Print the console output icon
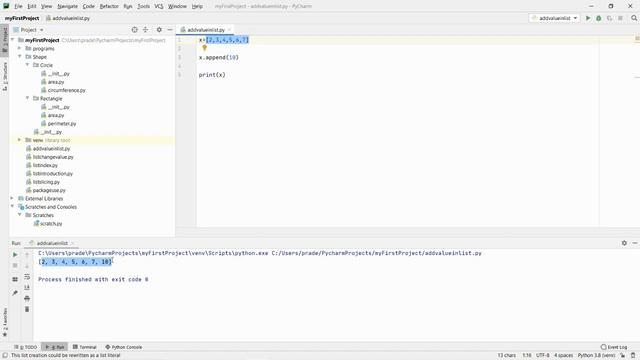This screenshot has height=360, width=640. click(27, 298)
